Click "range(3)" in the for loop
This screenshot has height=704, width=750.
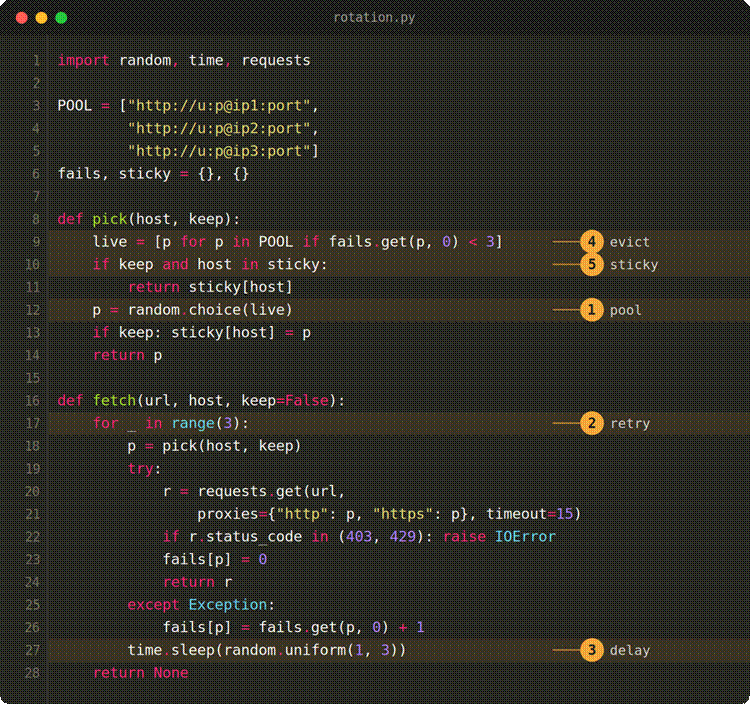(x=206, y=424)
